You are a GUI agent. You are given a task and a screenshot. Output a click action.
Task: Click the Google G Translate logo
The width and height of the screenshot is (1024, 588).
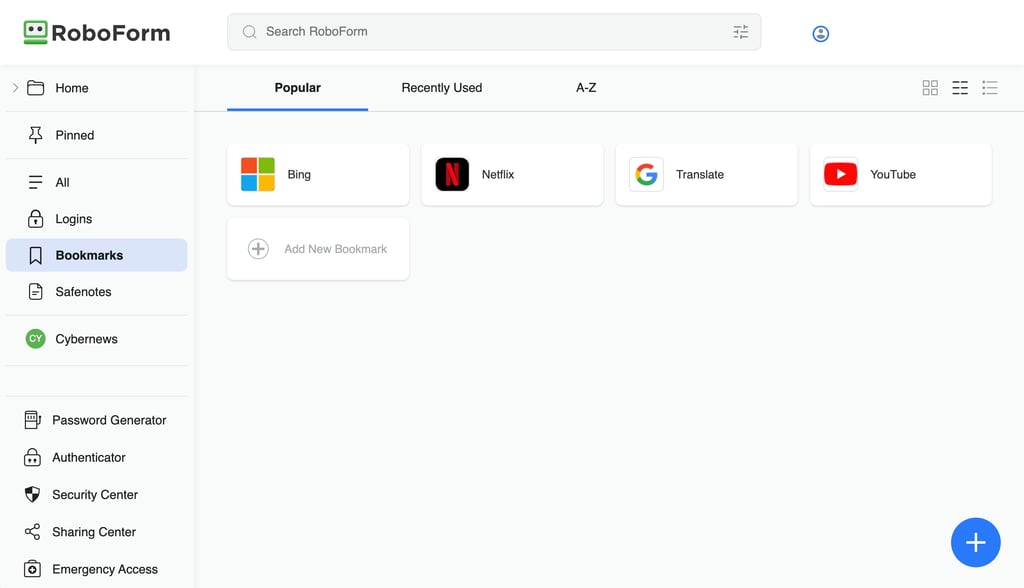647,174
